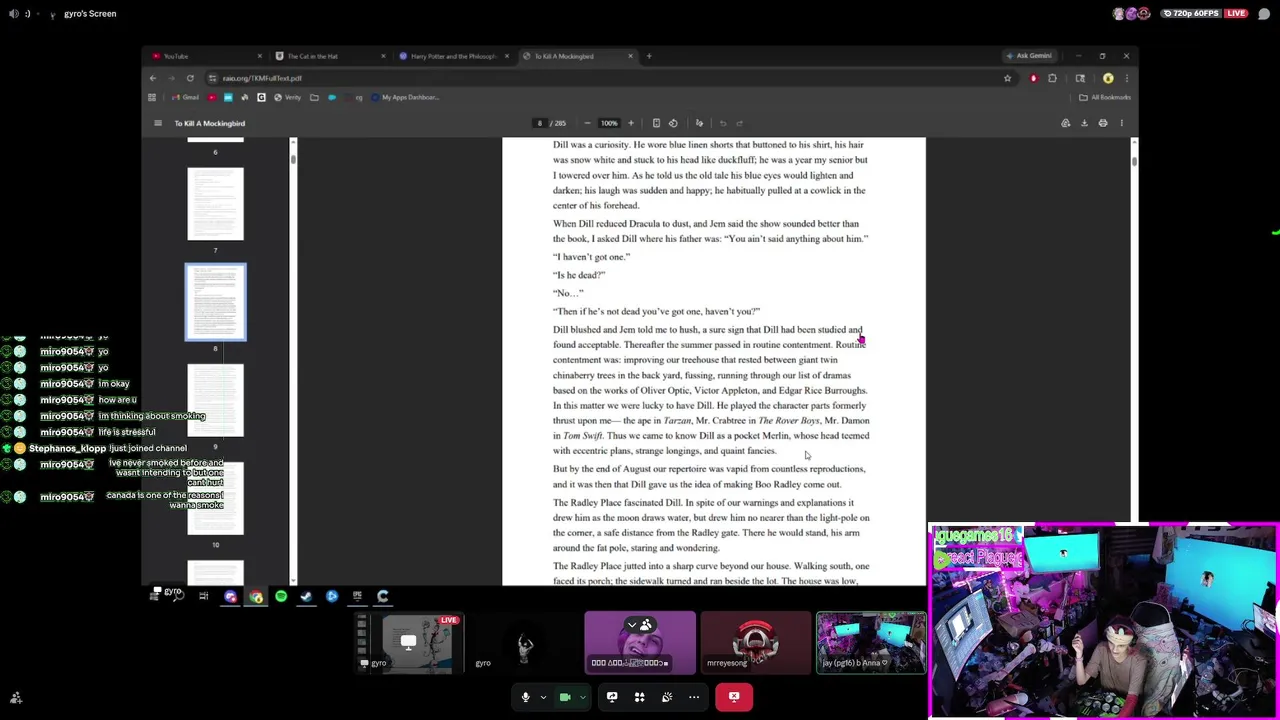Open Chrome in the streamed taskbar

(256, 597)
